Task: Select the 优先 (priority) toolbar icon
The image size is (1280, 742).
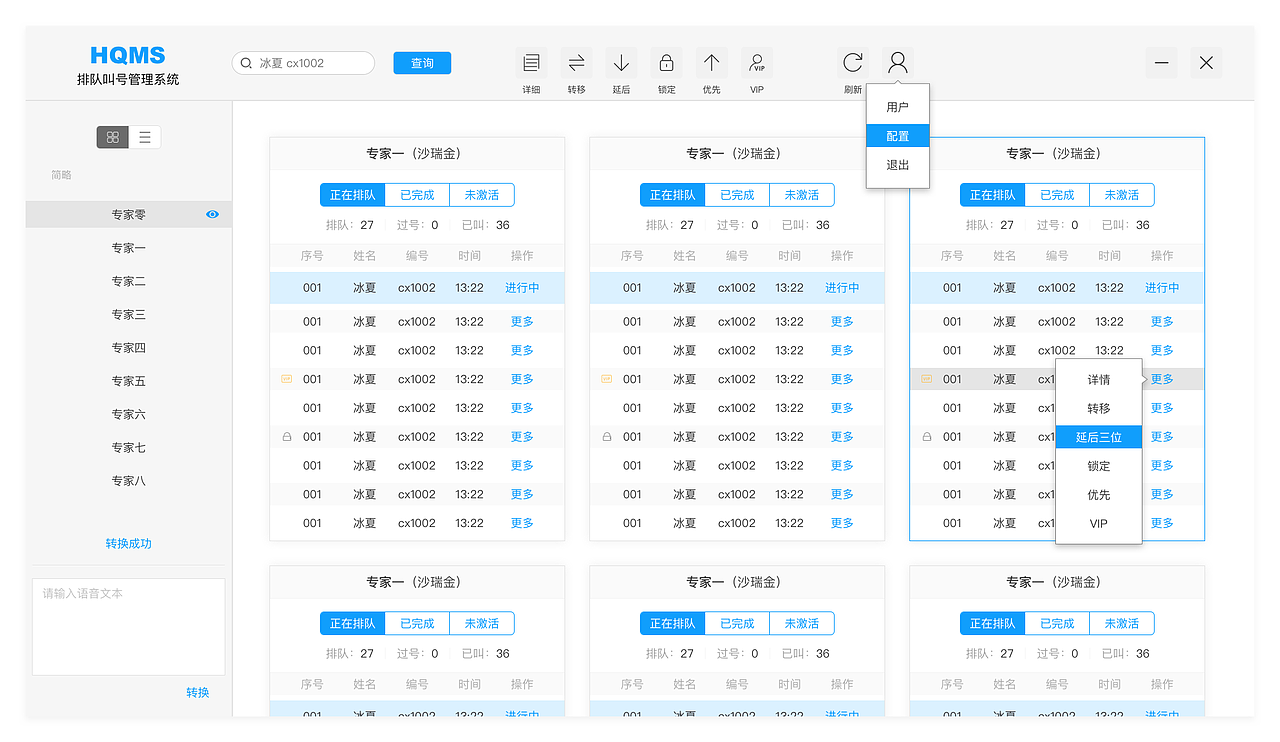Action: coord(711,62)
